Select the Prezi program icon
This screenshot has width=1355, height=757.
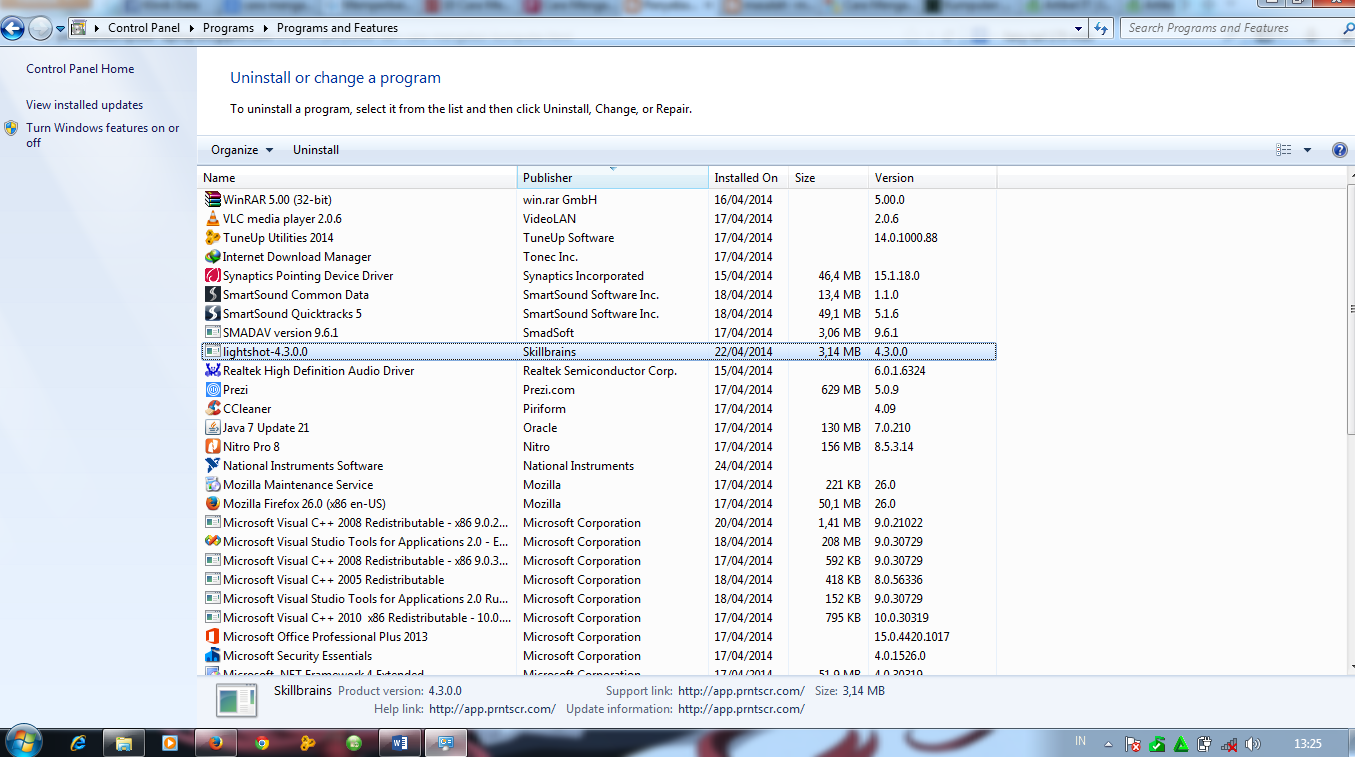click(212, 390)
